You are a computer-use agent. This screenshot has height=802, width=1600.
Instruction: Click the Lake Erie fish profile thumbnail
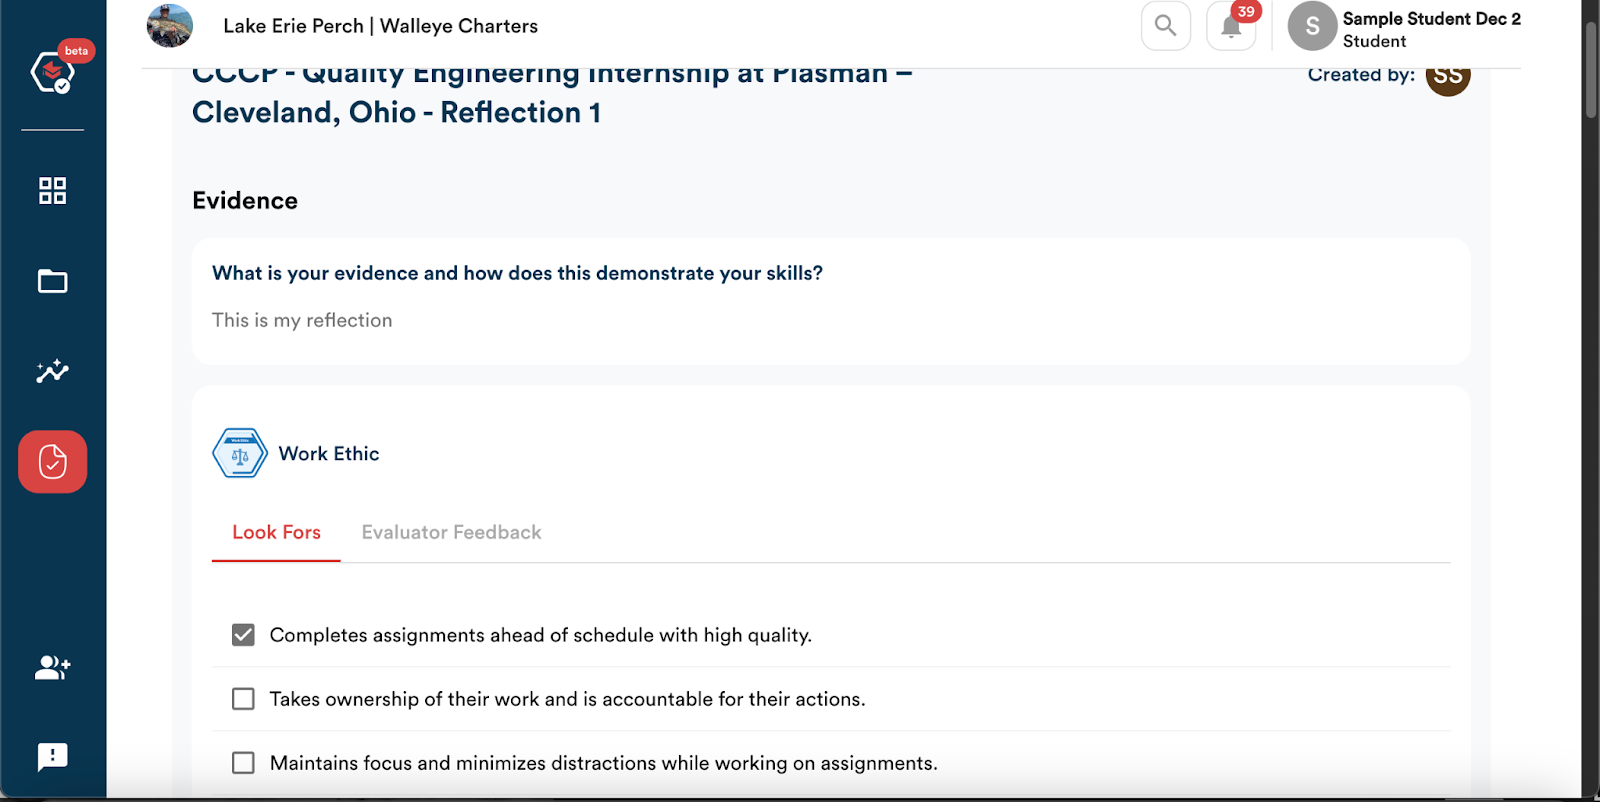point(170,25)
